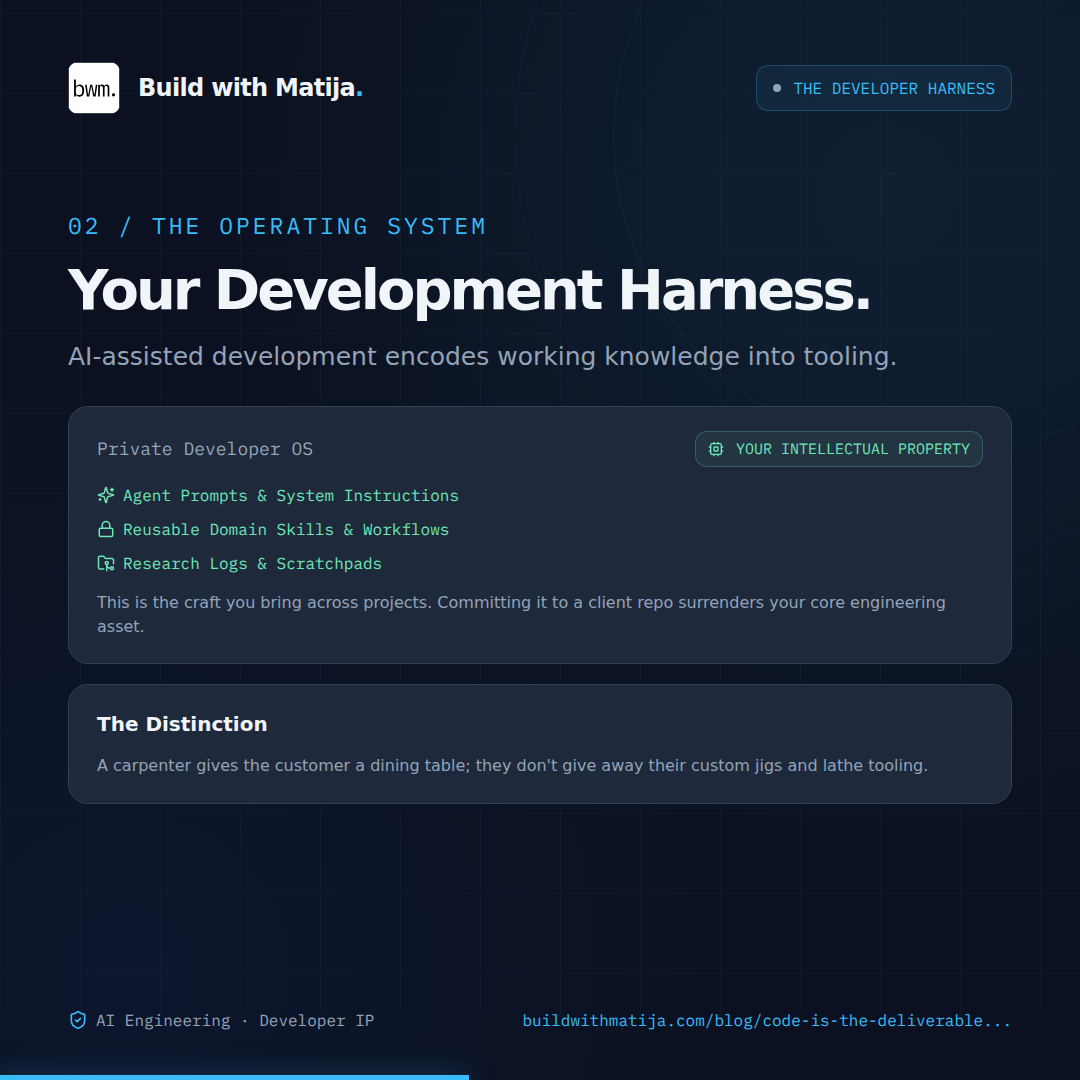Click 'Research Logs & Scratchpads' item
Screen dimensions: 1080x1080
[252, 563]
